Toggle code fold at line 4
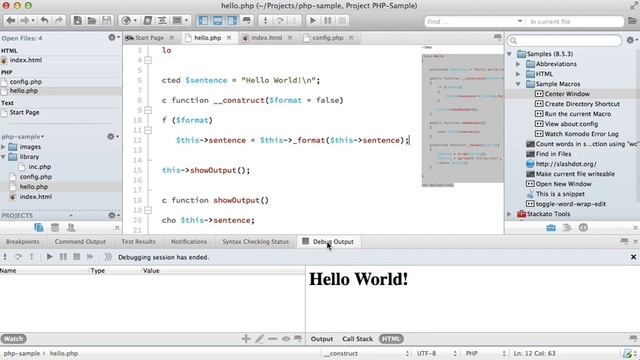Image resolution: width=640 pixels, height=360 pixels. point(148,60)
